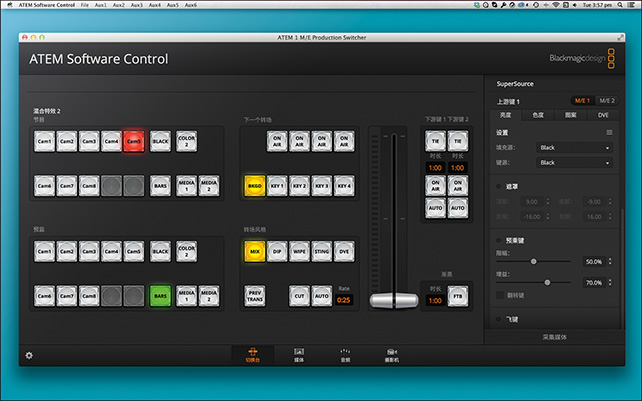Select WIPE transition style
Viewport: 642px width, 401px height.
tap(299, 251)
